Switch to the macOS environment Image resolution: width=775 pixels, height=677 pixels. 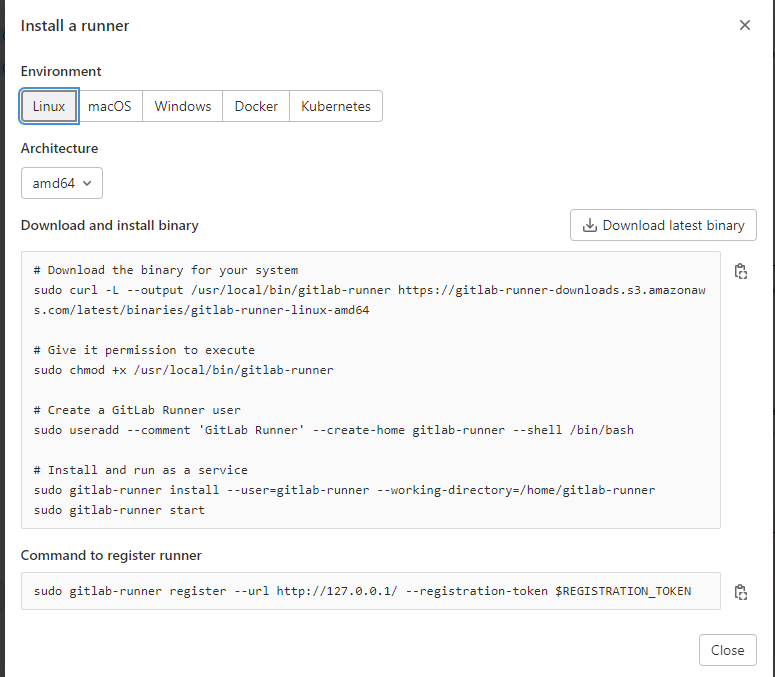(x=110, y=106)
